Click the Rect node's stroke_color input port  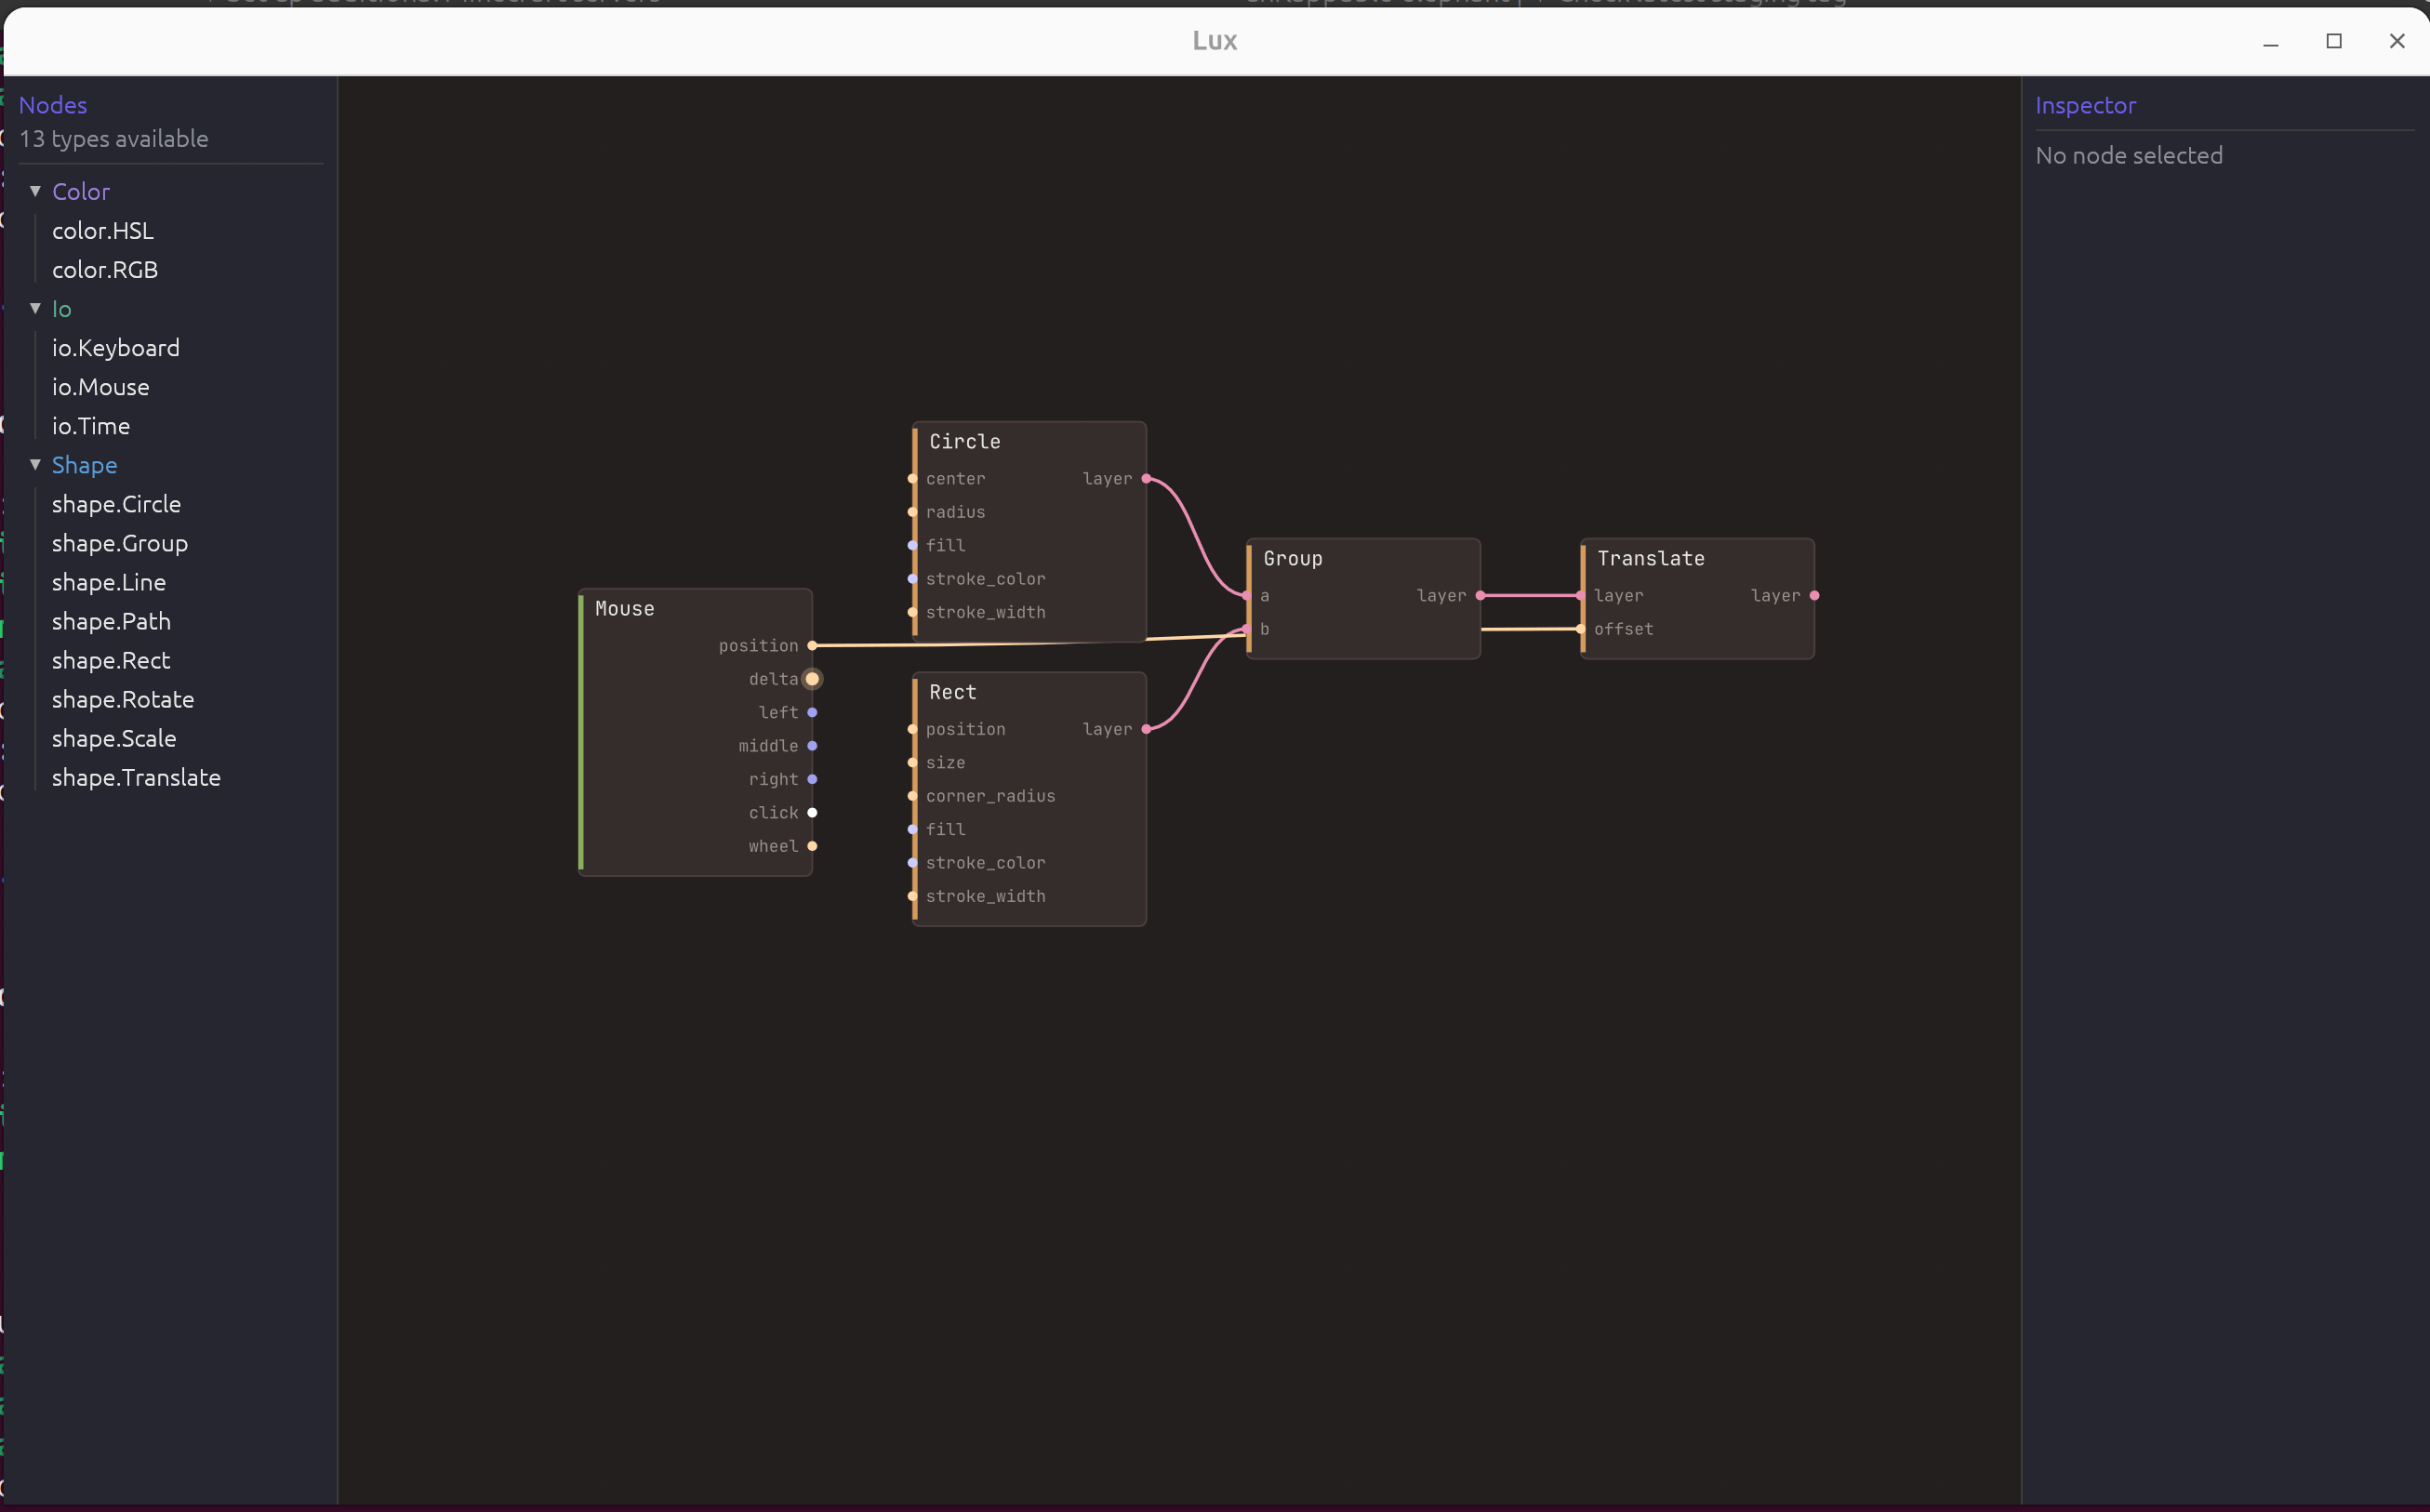point(912,863)
